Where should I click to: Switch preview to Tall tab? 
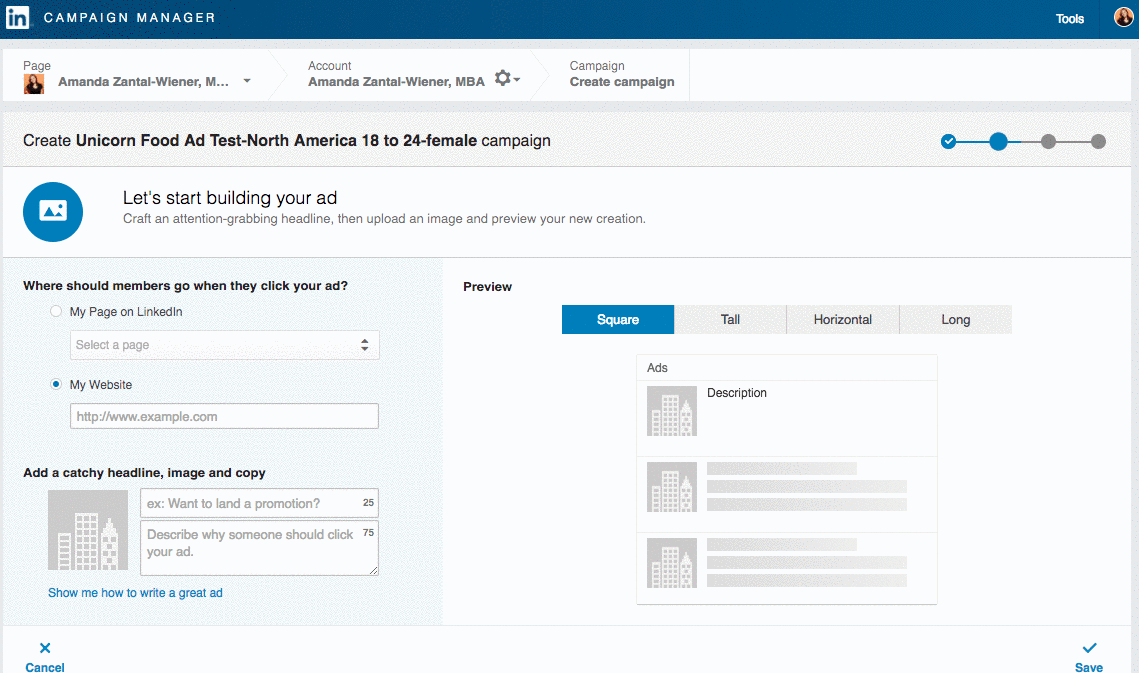tap(730, 320)
